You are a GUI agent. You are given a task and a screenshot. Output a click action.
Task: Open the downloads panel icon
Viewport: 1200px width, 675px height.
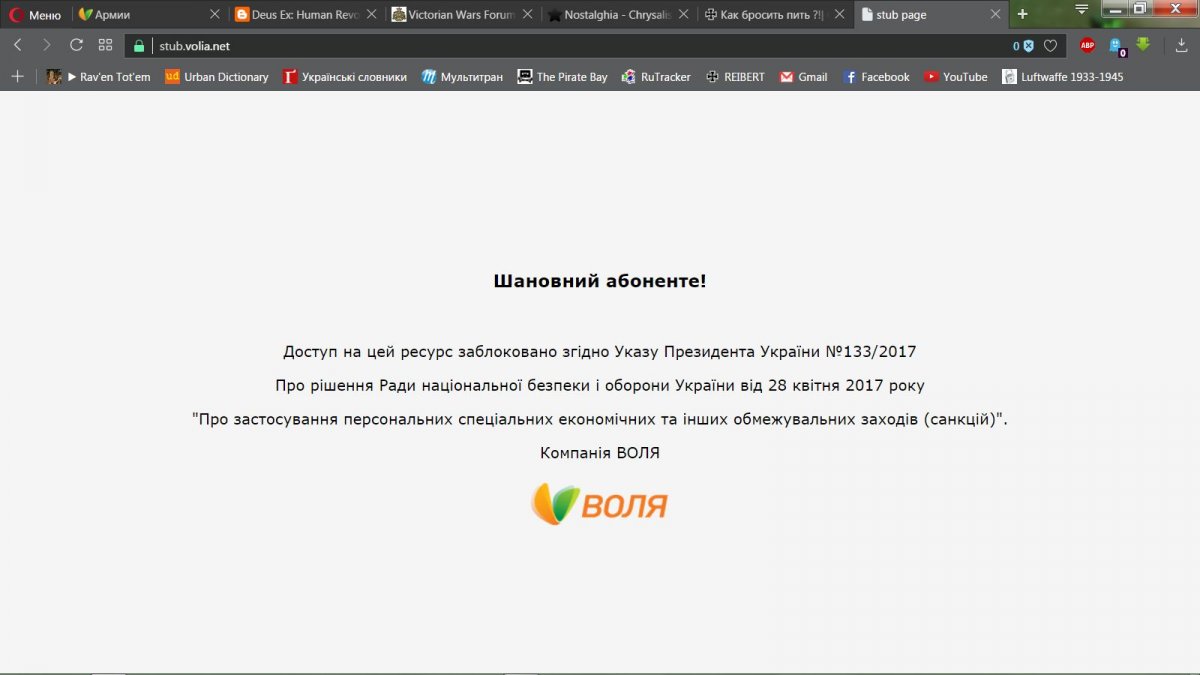click(x=1181, y=45)
